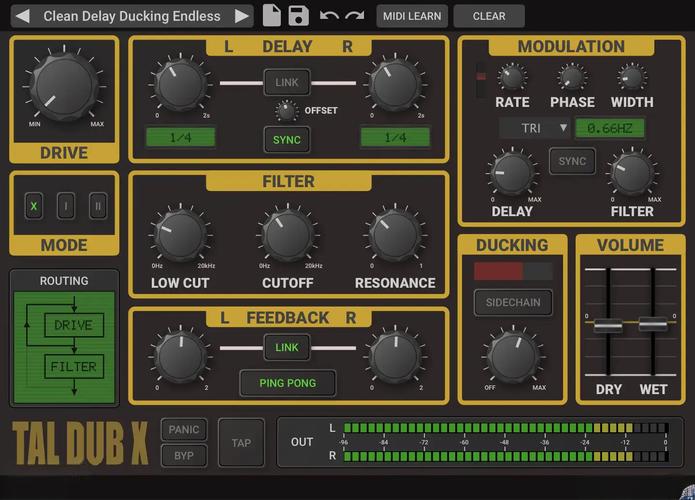
Task: Click the RESONANCE filter knob
Action: [x=395, y=235]
